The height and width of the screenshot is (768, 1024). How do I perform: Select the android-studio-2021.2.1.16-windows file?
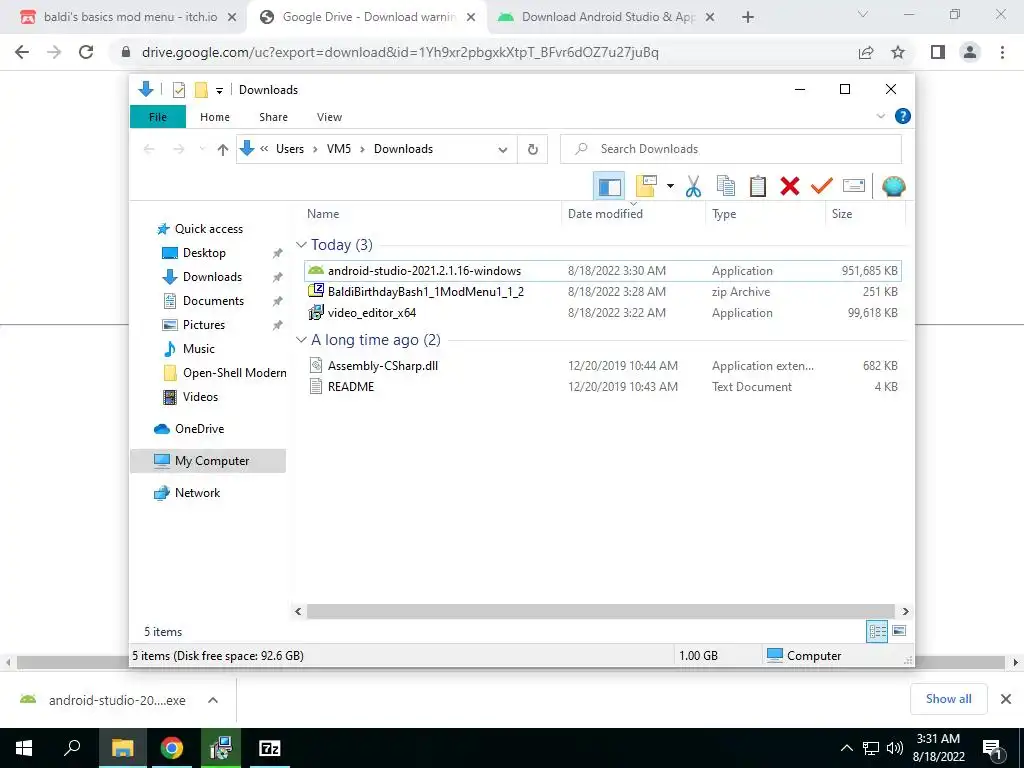[x=603, y=271]
